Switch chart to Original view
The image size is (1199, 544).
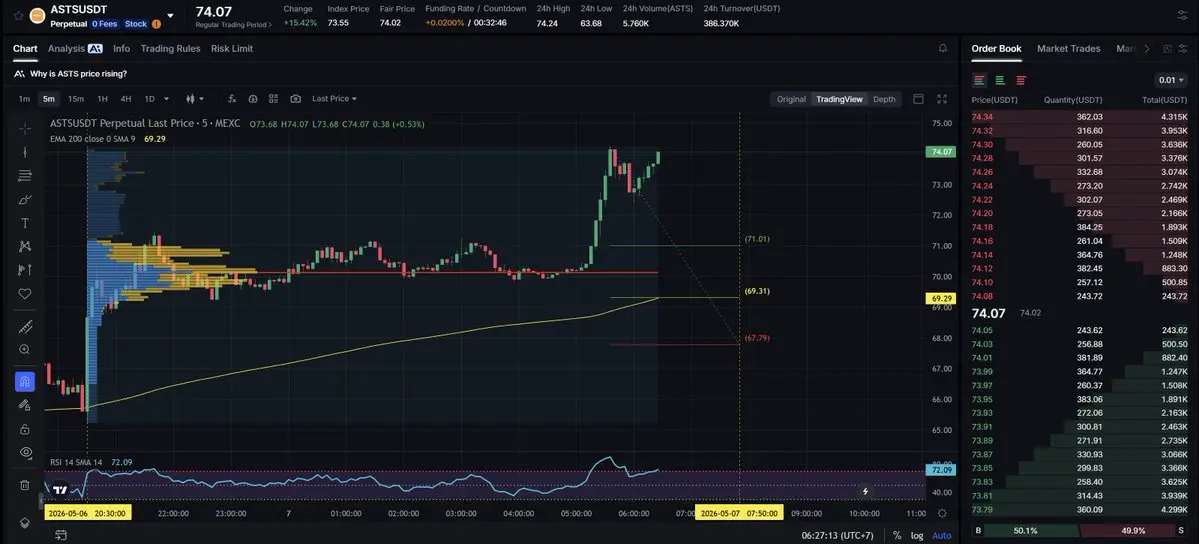pos(791,99)
